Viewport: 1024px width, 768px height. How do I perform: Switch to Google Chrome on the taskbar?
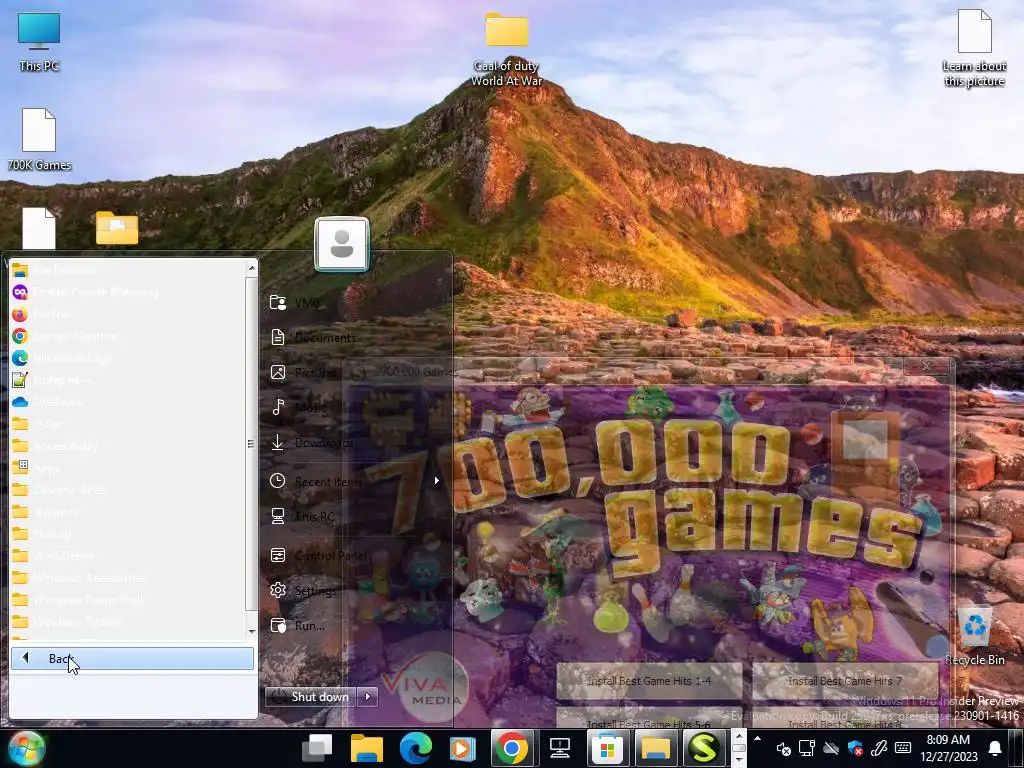click(511, 748)
